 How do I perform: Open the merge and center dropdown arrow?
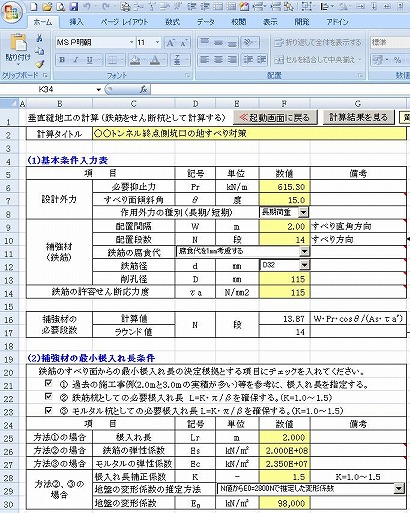pos(360,60)
